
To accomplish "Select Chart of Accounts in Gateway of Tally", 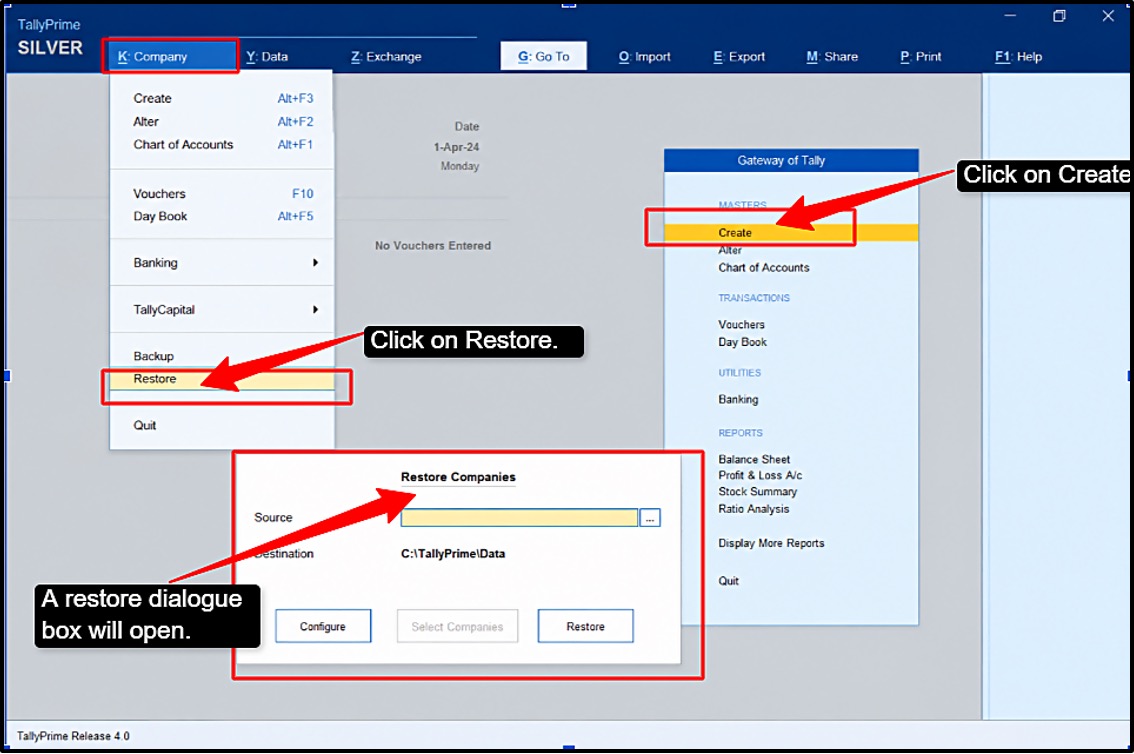I will tap(764, 267).
